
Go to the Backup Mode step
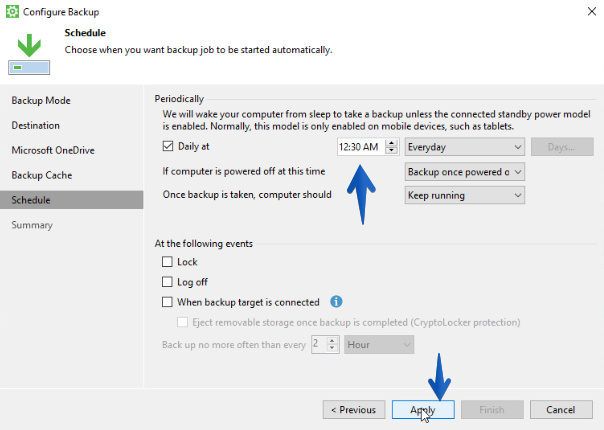point(41,101)
